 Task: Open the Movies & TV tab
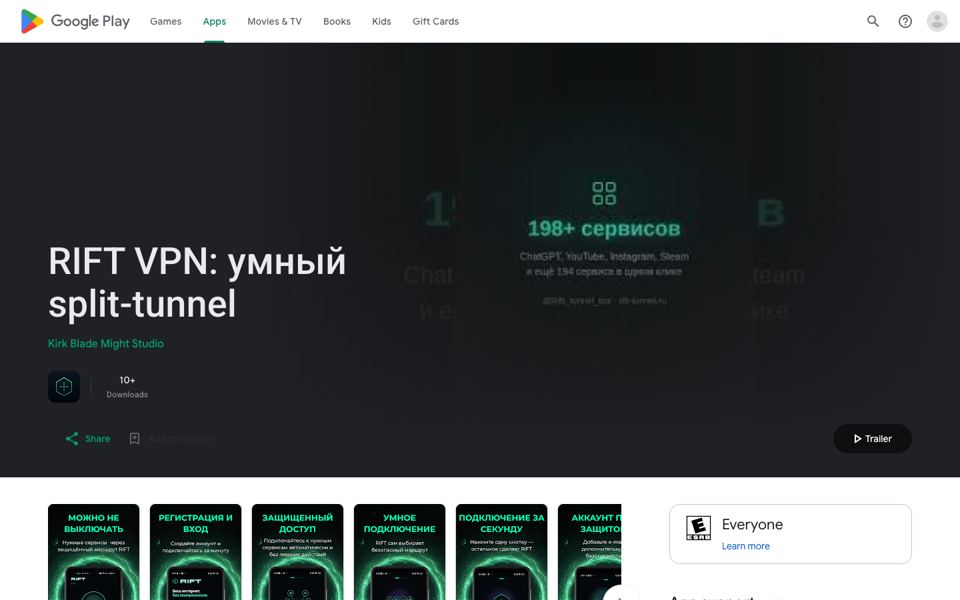click(274, 21)
